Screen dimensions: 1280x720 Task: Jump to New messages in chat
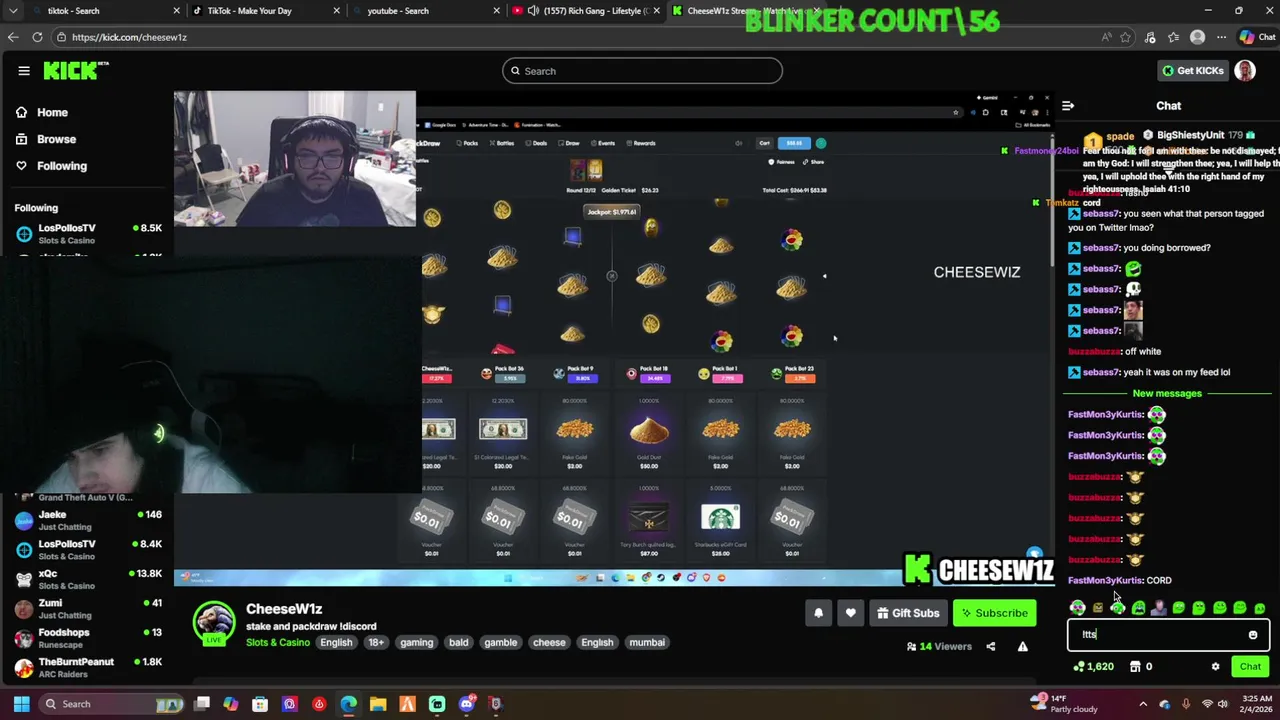click(x=1167, y=394)
